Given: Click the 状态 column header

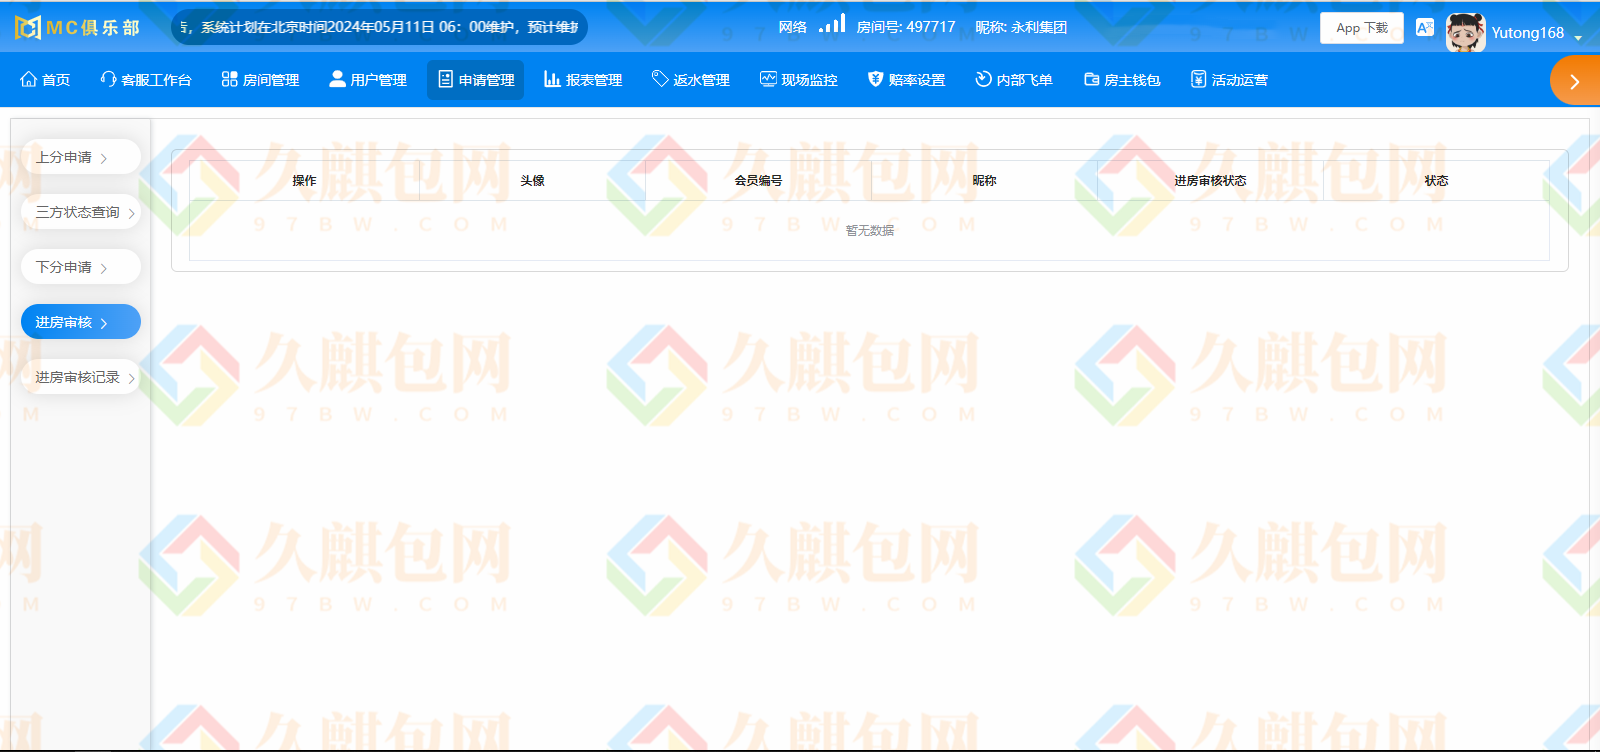Looking at the screenshot, I should (1436, 181).
